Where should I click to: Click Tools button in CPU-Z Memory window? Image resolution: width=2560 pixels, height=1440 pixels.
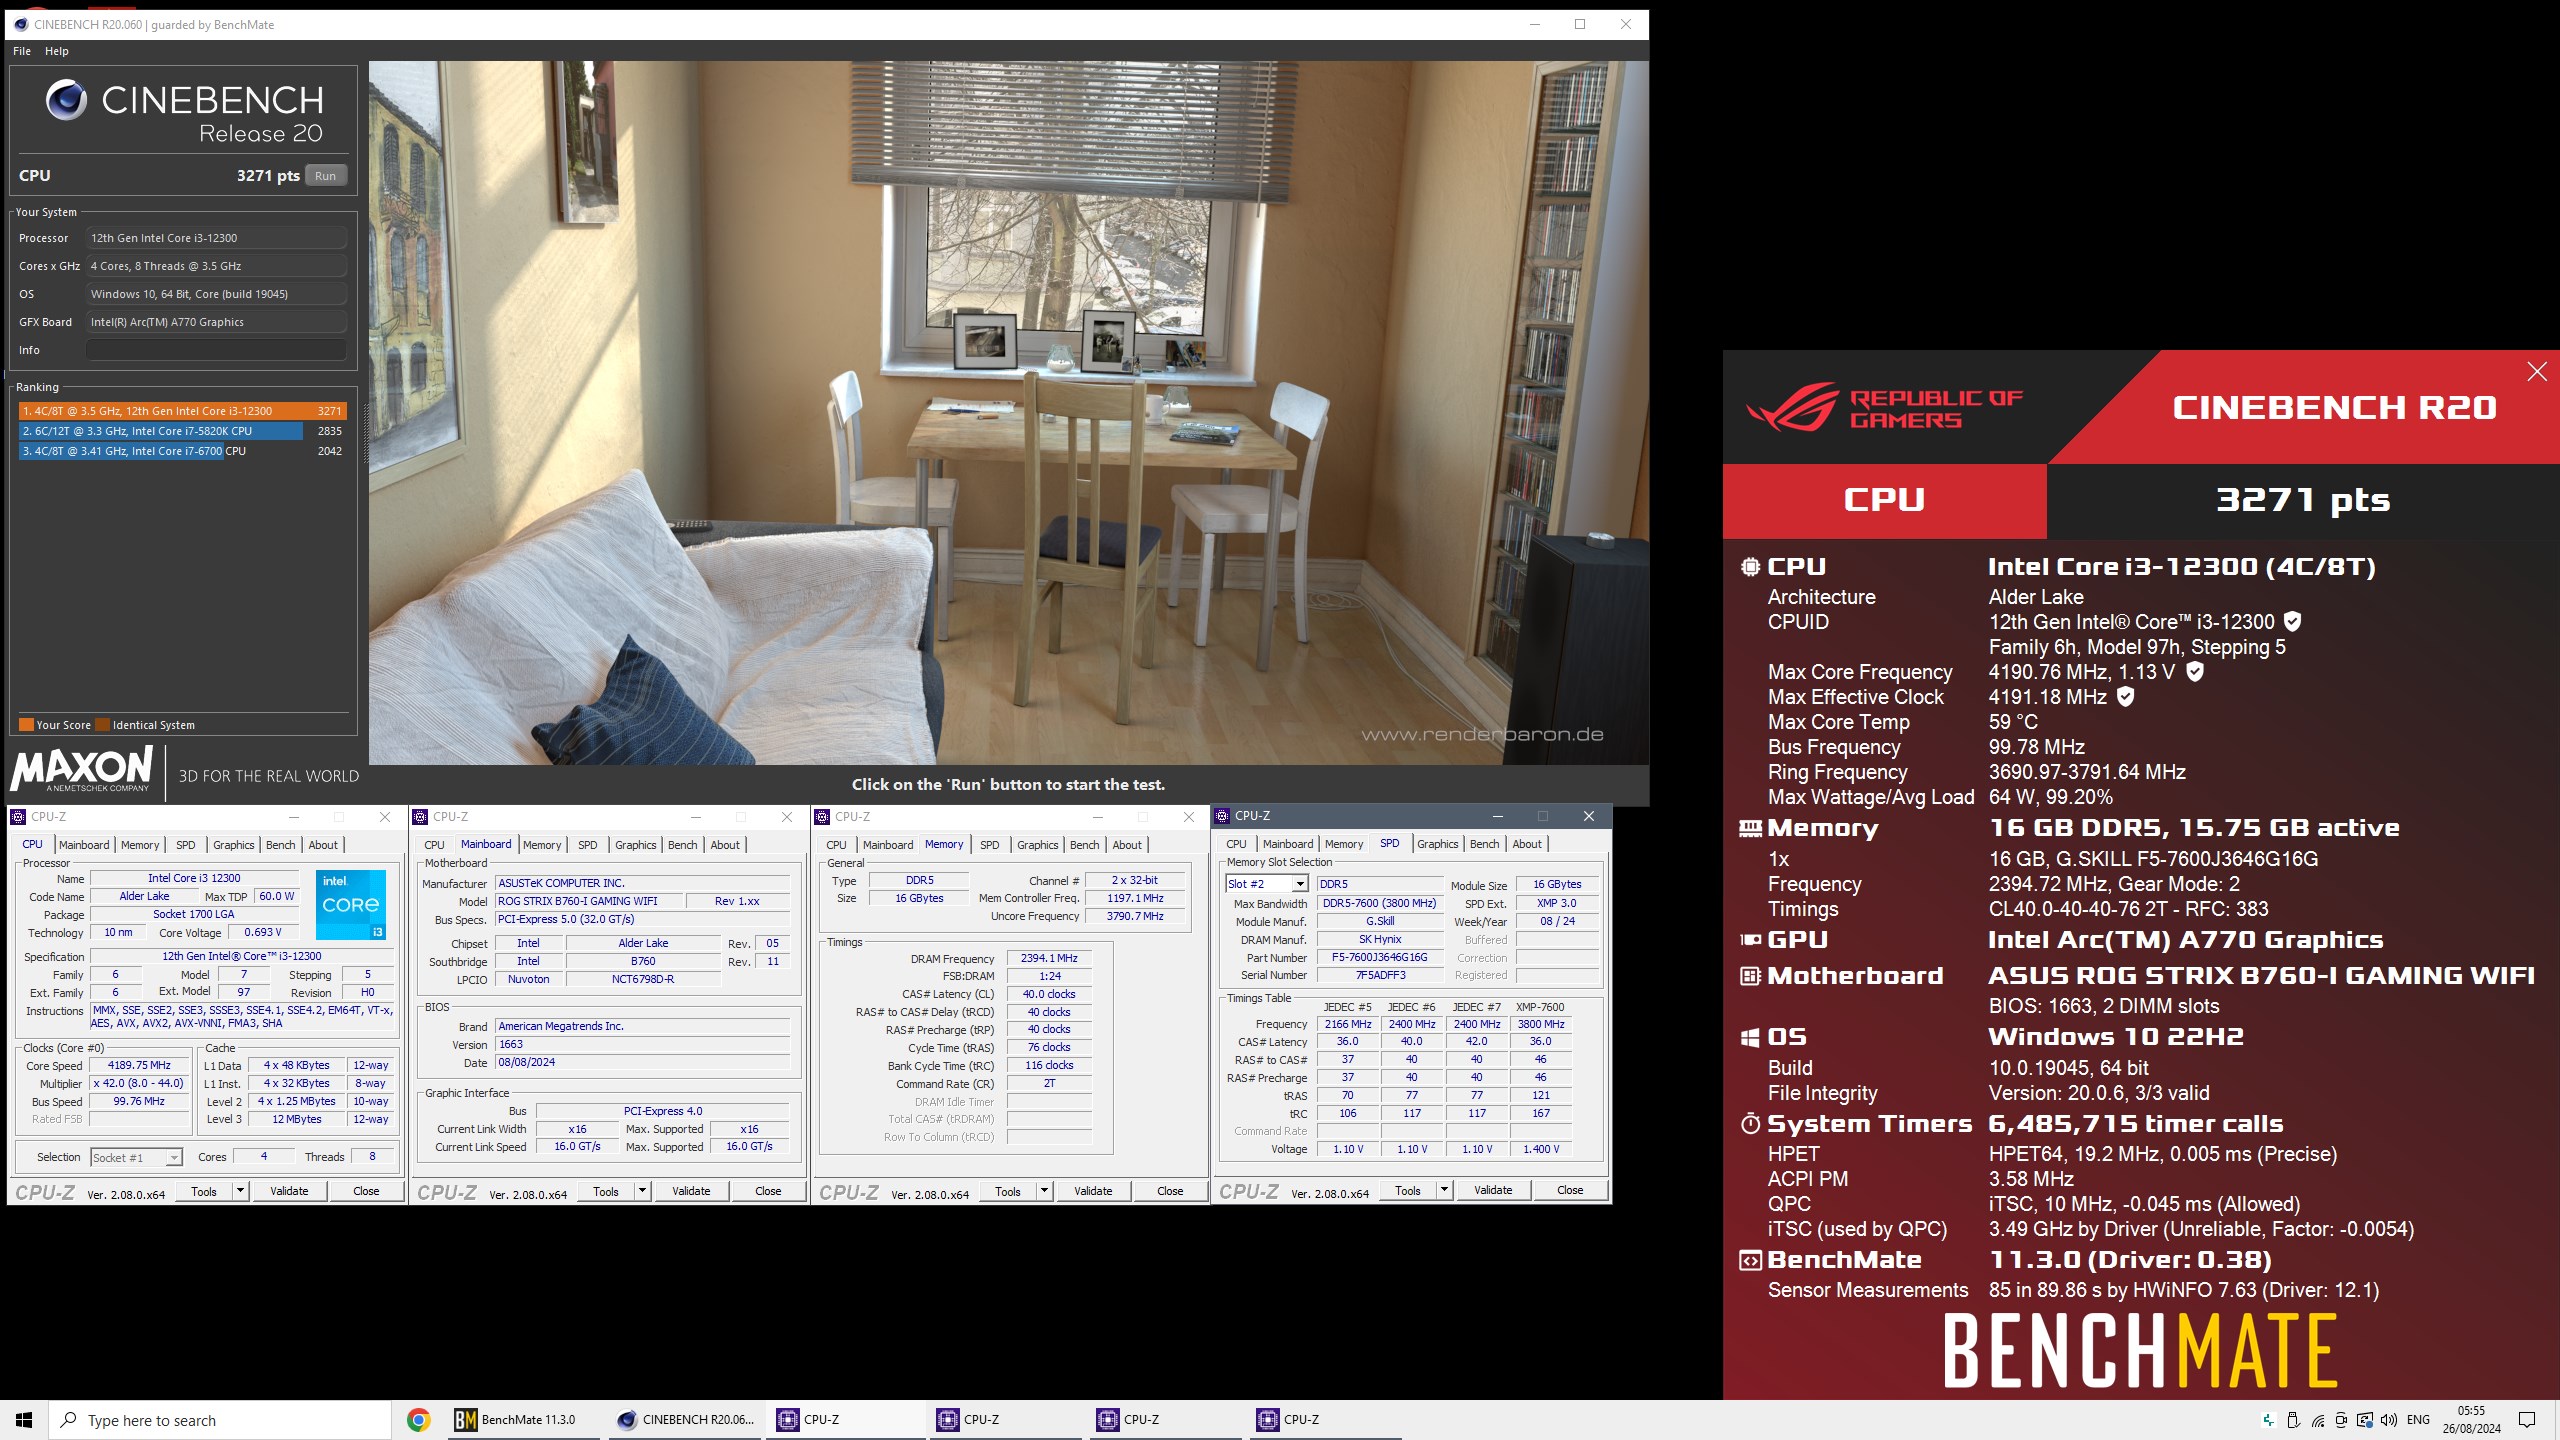[1008, 1191]
